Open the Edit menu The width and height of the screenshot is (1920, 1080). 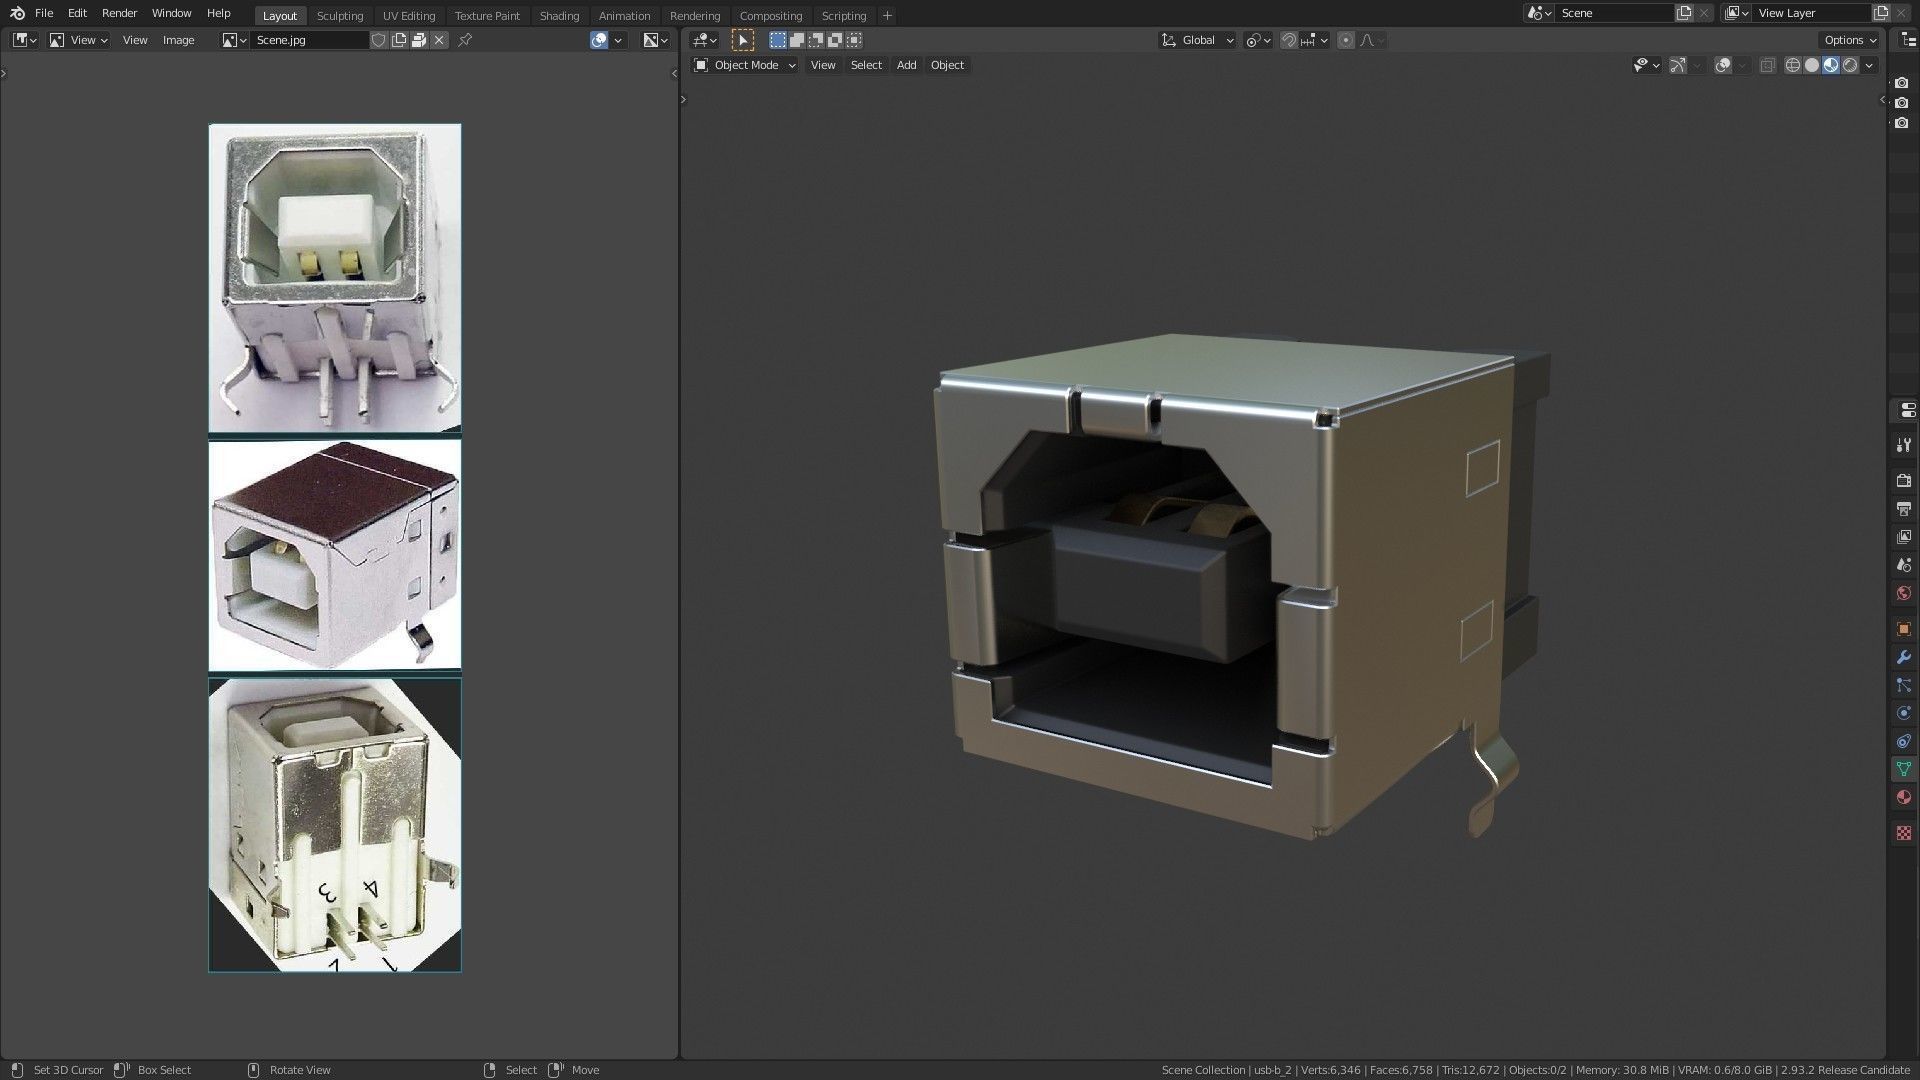click(77, 13)
